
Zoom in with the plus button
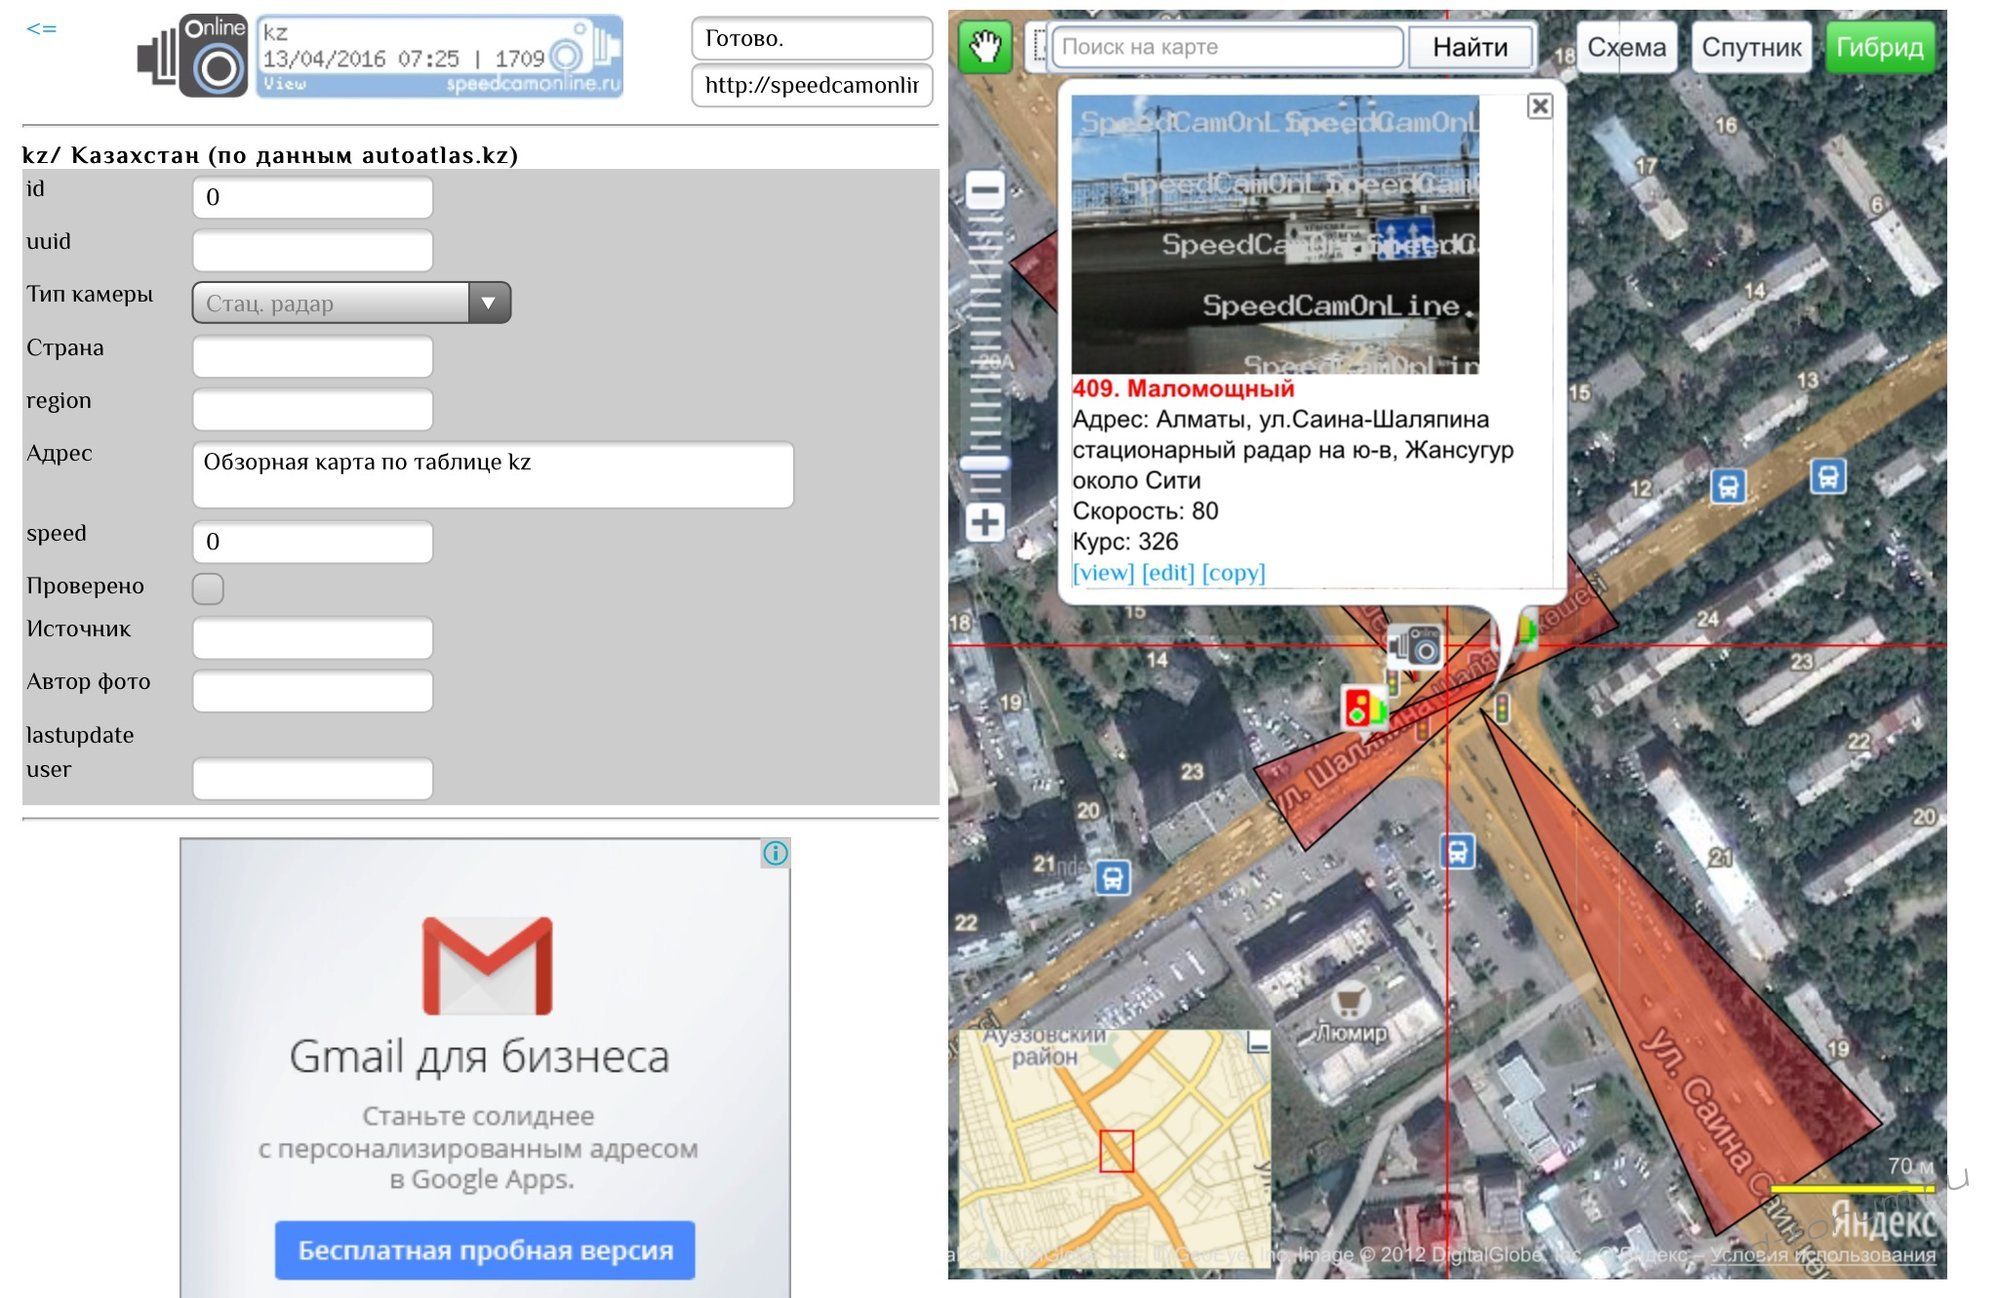coord(985,522)
